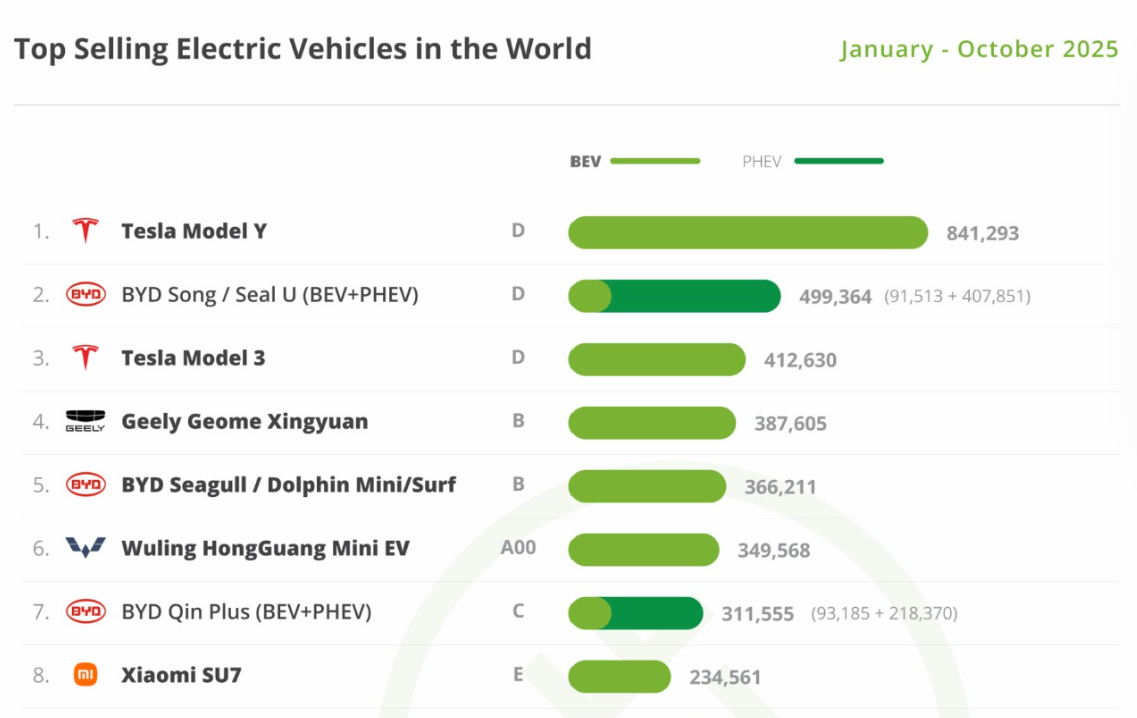This screenshot has width=1137, height=718.
Task: Select the January - October 2025 date range
Action: pos(979,49)
